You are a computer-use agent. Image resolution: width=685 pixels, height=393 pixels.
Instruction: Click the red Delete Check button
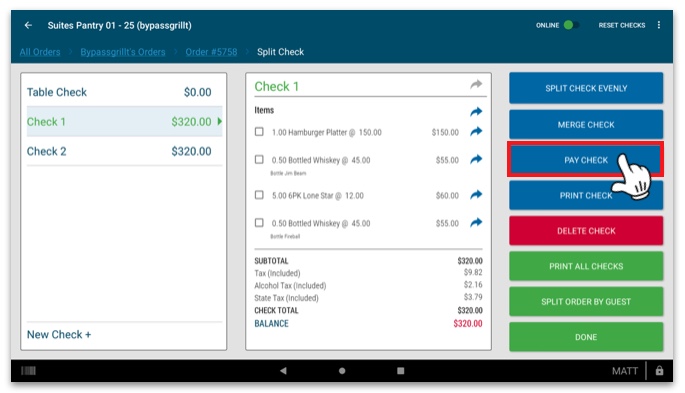[x=586, y=231]
